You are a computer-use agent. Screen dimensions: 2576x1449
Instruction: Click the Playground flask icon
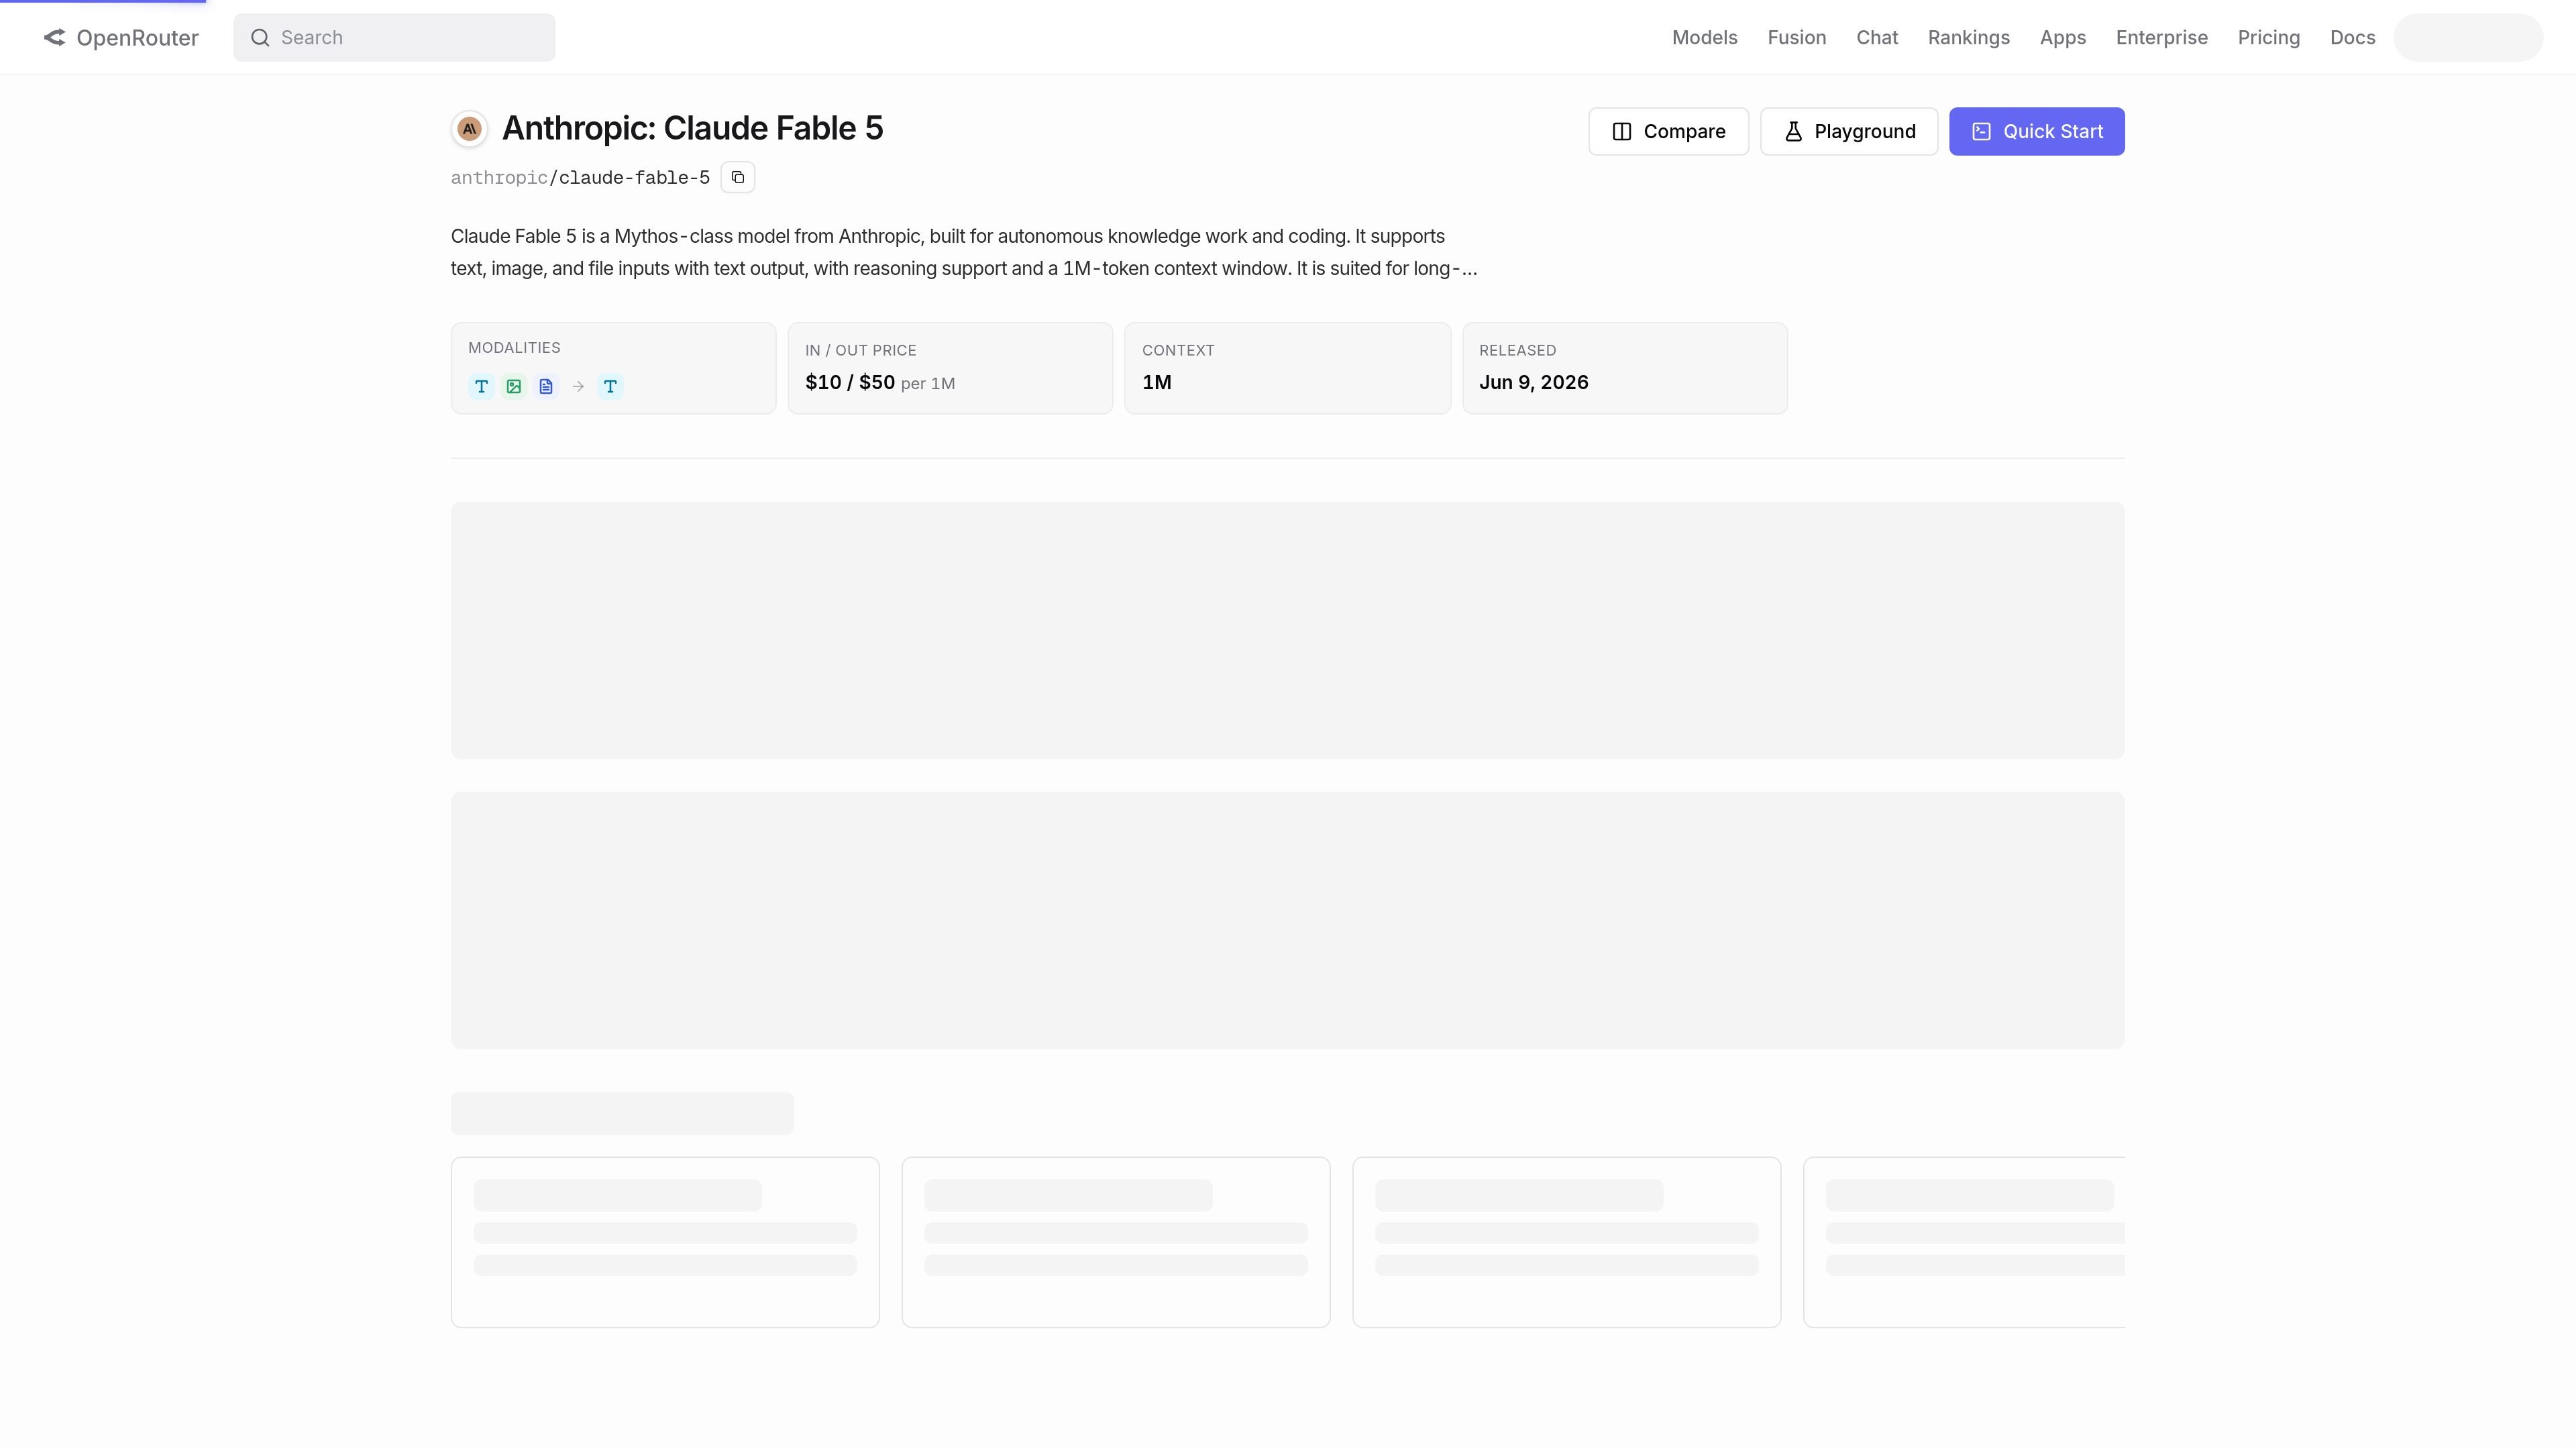pyautogui.click(x=1793, y=132)
